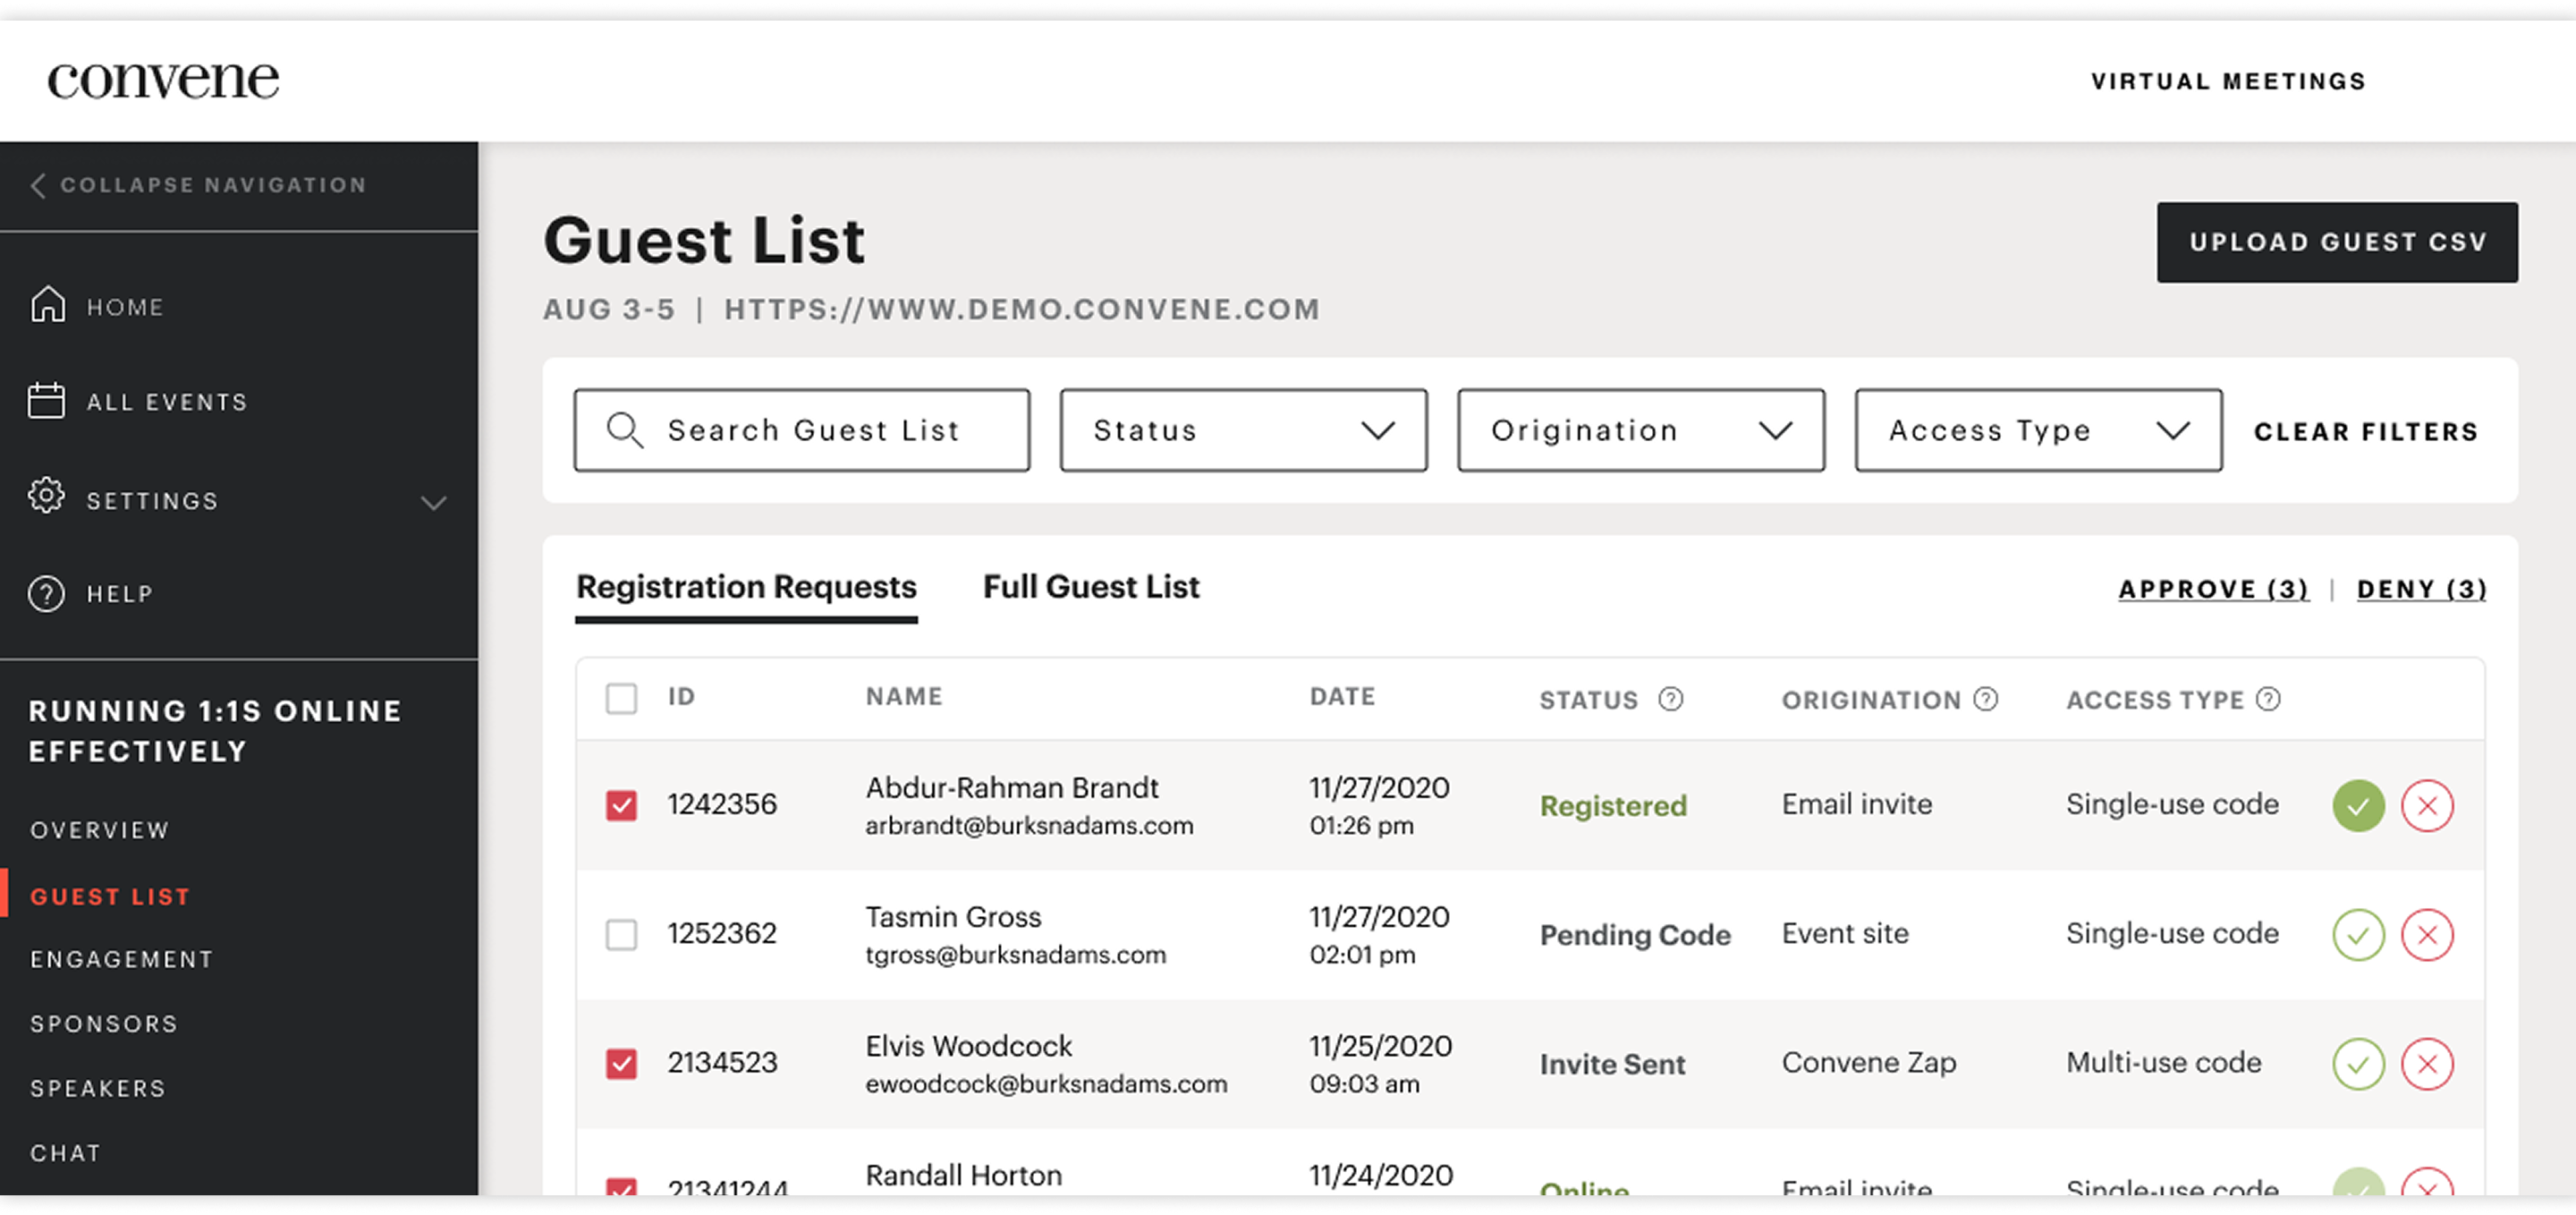Deny Elvis Woodcock with red X
The image size is (2576, 1215).
[2427, 1064]
